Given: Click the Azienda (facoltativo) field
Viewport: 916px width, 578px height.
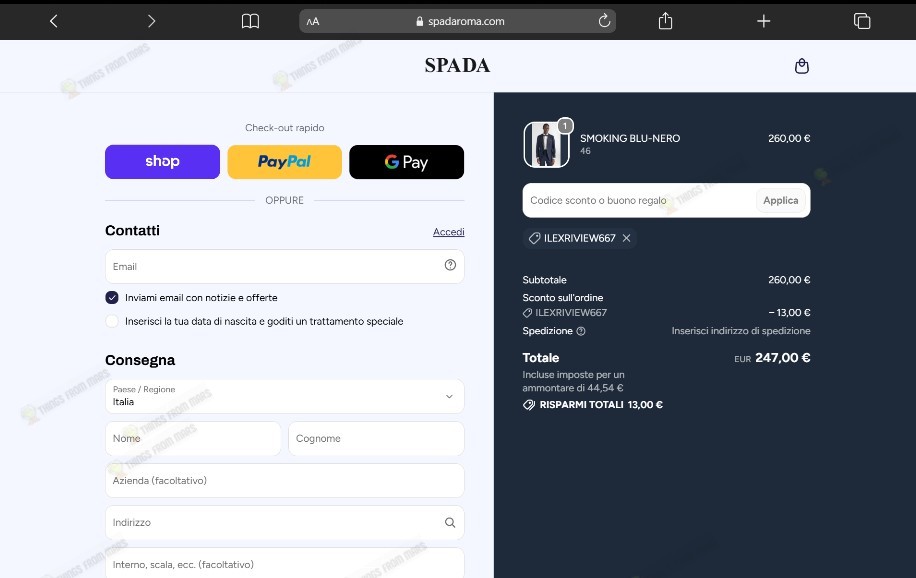Looking at the screenshot, I should click(x=284, y=480).
